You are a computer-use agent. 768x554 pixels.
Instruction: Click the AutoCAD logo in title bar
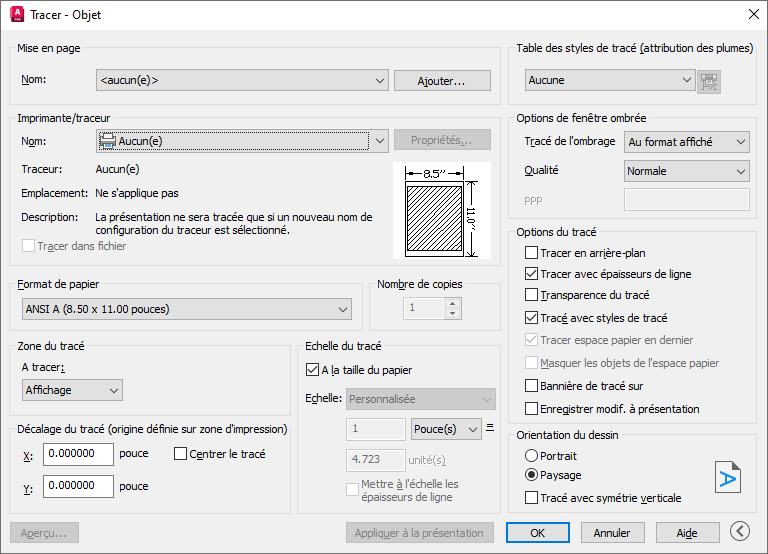tap(17, 15)
